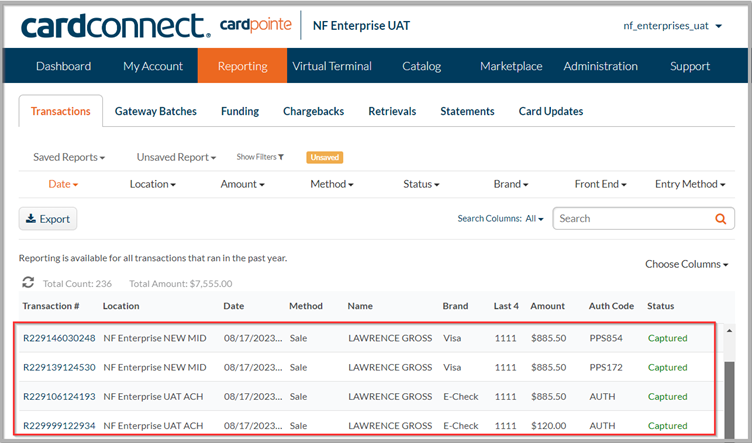Image resolution: width=752 pixels, height=443 pixels.
Task: Click the Unsaved badge
Action: (x=325, y=157)
